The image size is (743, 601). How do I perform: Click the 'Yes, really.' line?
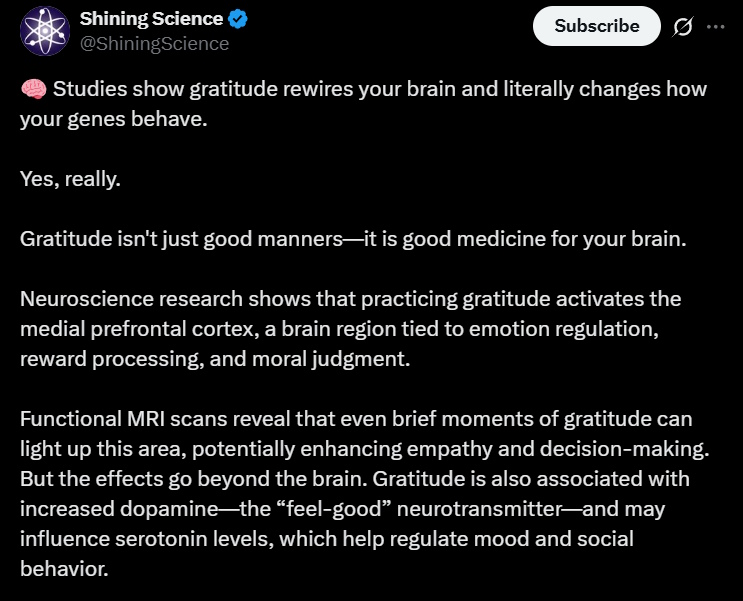click(69, 179)
